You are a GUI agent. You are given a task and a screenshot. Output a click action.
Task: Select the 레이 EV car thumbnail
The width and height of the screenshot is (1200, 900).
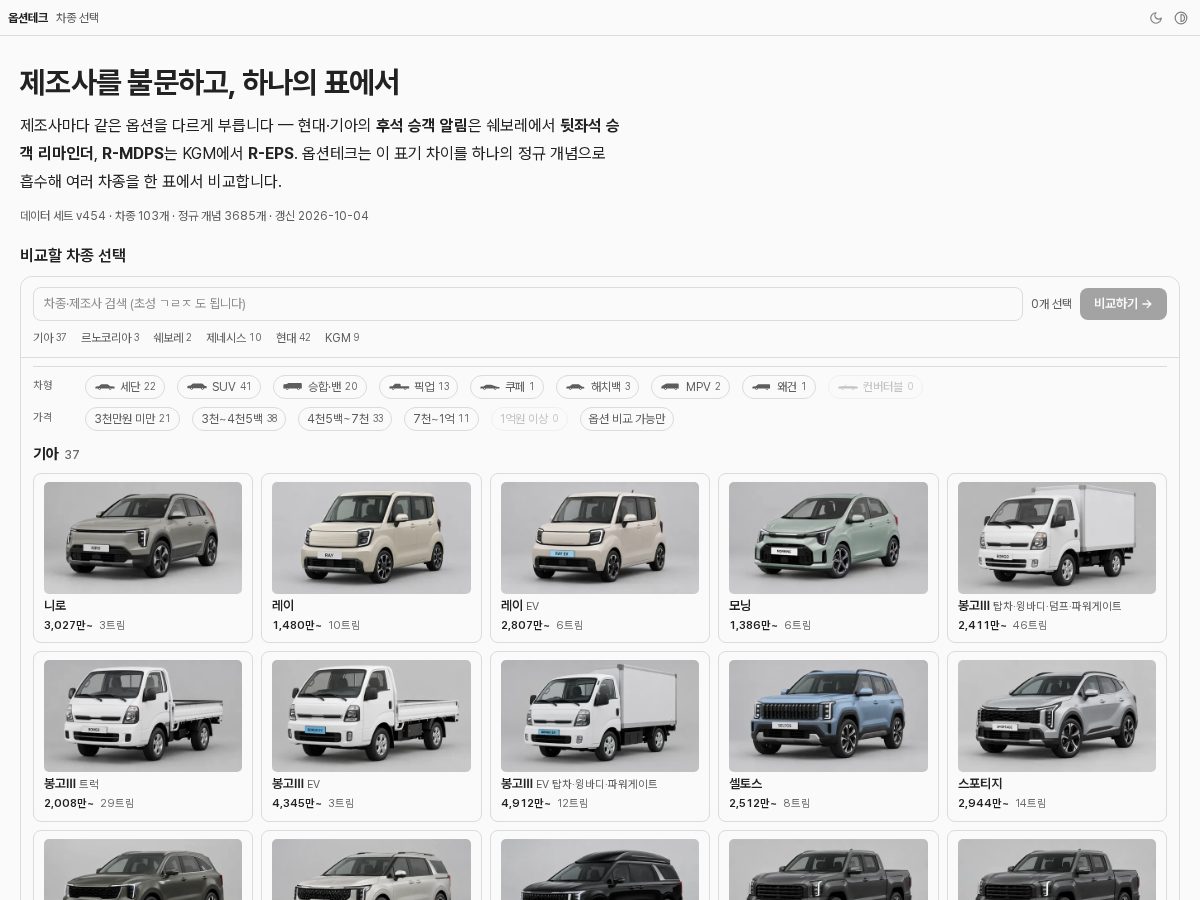tap(600, 538)
